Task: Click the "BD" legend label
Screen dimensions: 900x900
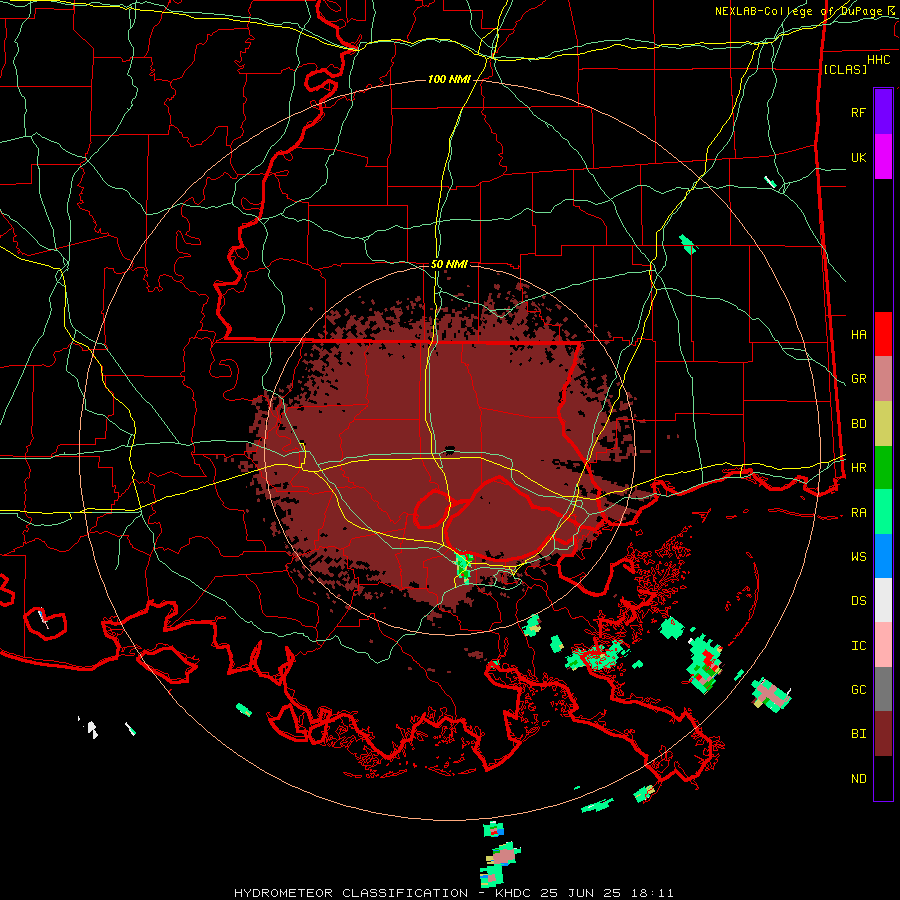Action: tap(858, 424)
